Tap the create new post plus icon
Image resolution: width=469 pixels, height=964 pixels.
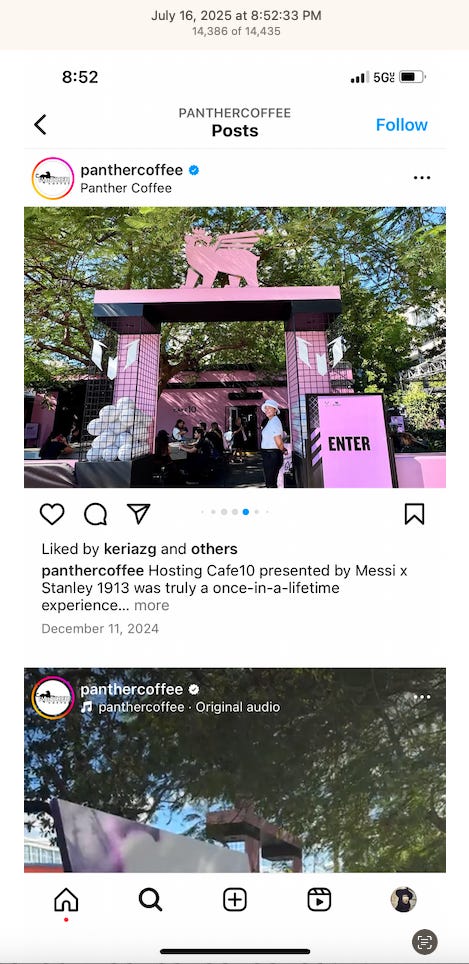click(235, 899)
